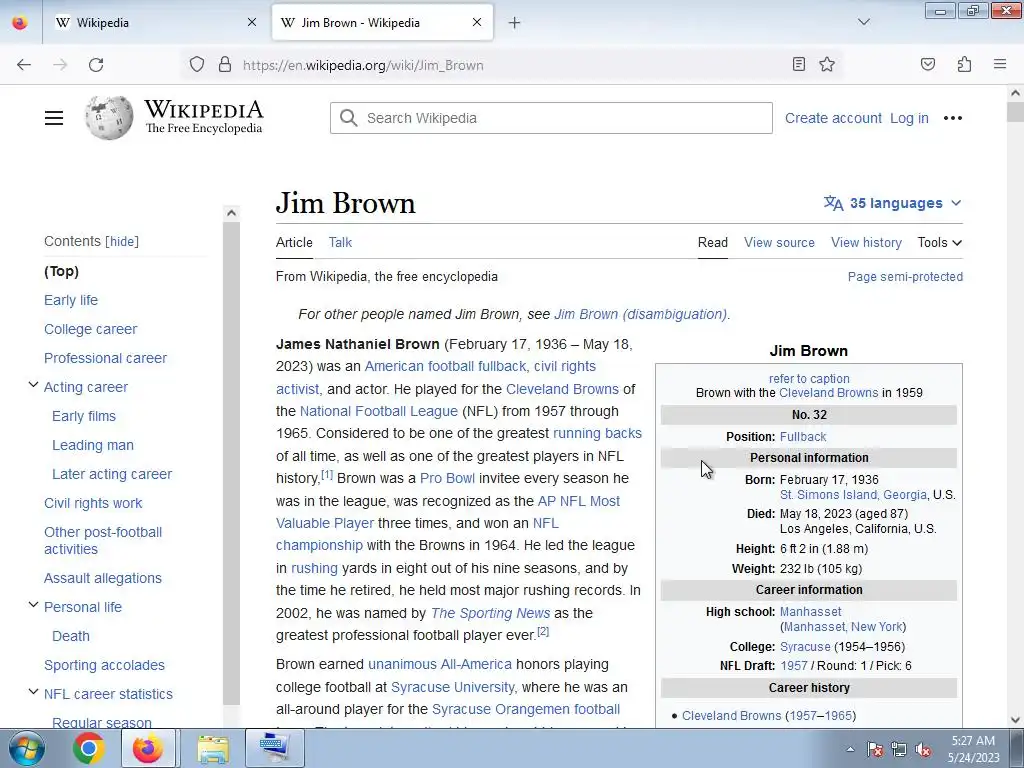The width and height of the screenshot is (1024, 768).
Task: Collapse Acting career section in contents
Action: click(33, 385)
